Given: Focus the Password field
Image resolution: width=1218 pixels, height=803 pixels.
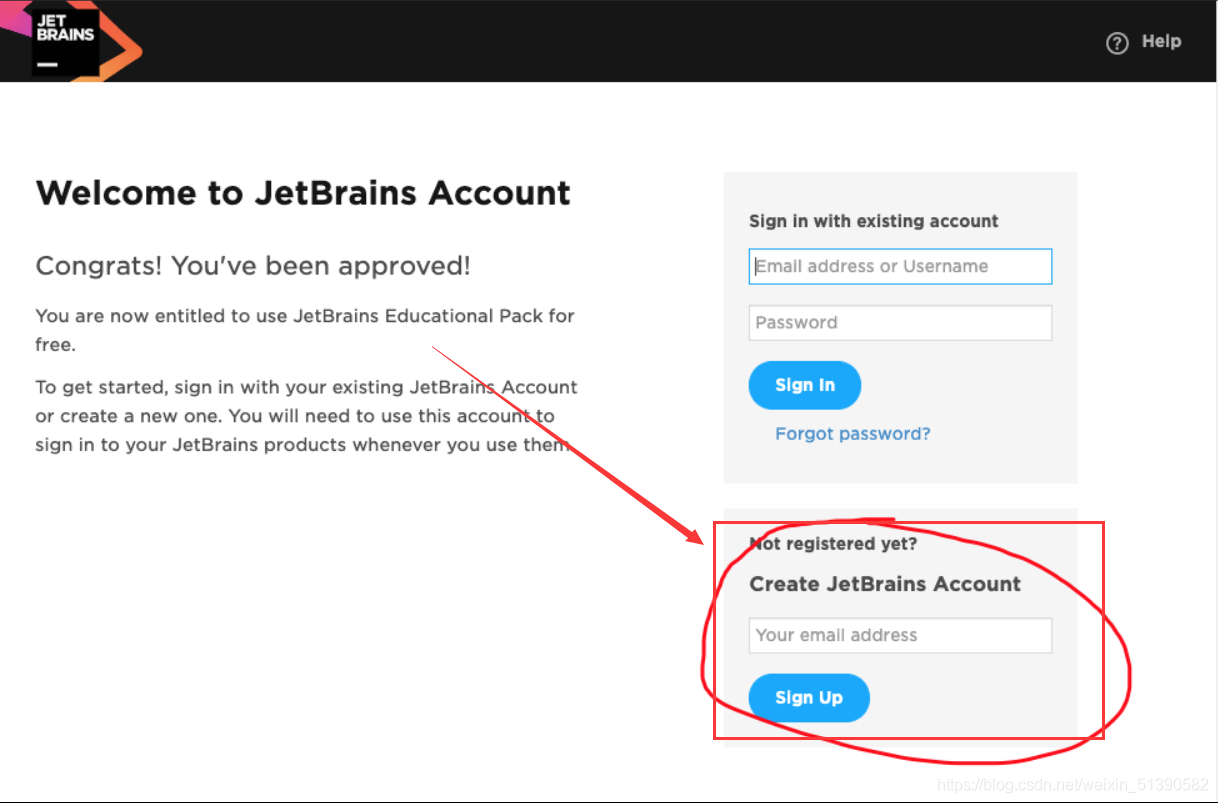Looking at the screenshot, I should pos(900,323).
